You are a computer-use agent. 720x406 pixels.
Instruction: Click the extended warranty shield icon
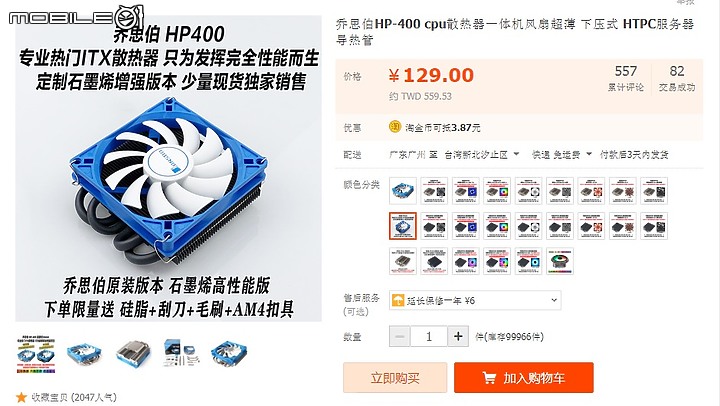398,300
